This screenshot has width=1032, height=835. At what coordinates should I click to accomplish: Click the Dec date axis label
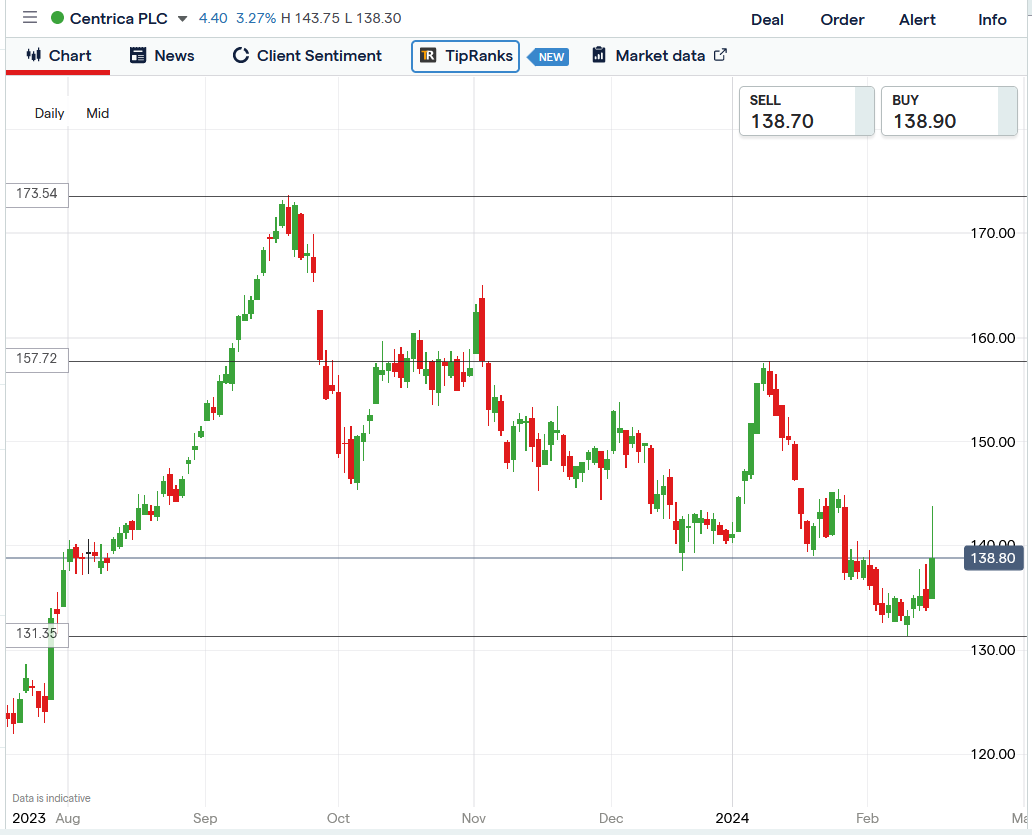611,818
